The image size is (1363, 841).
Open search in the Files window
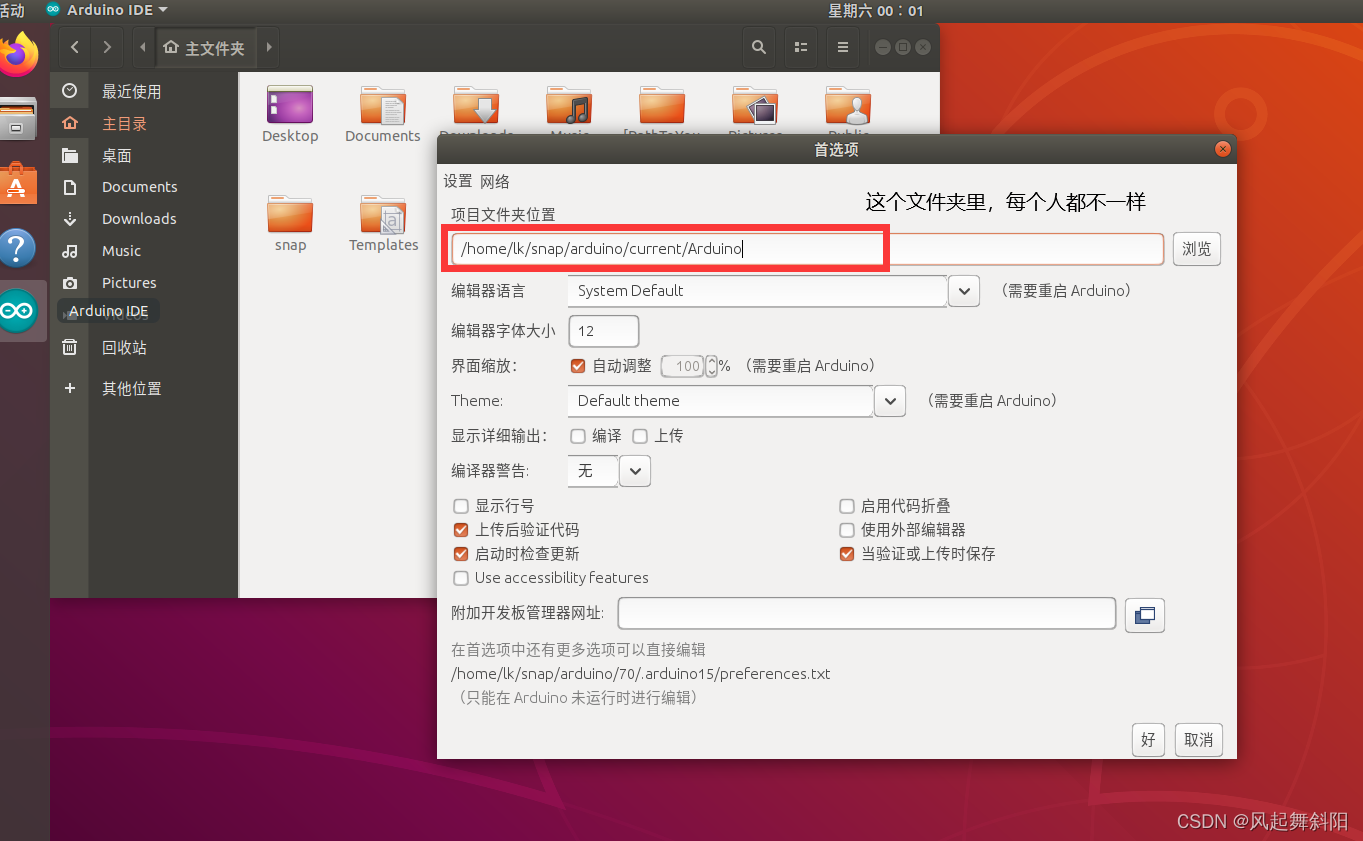point(759,47)
